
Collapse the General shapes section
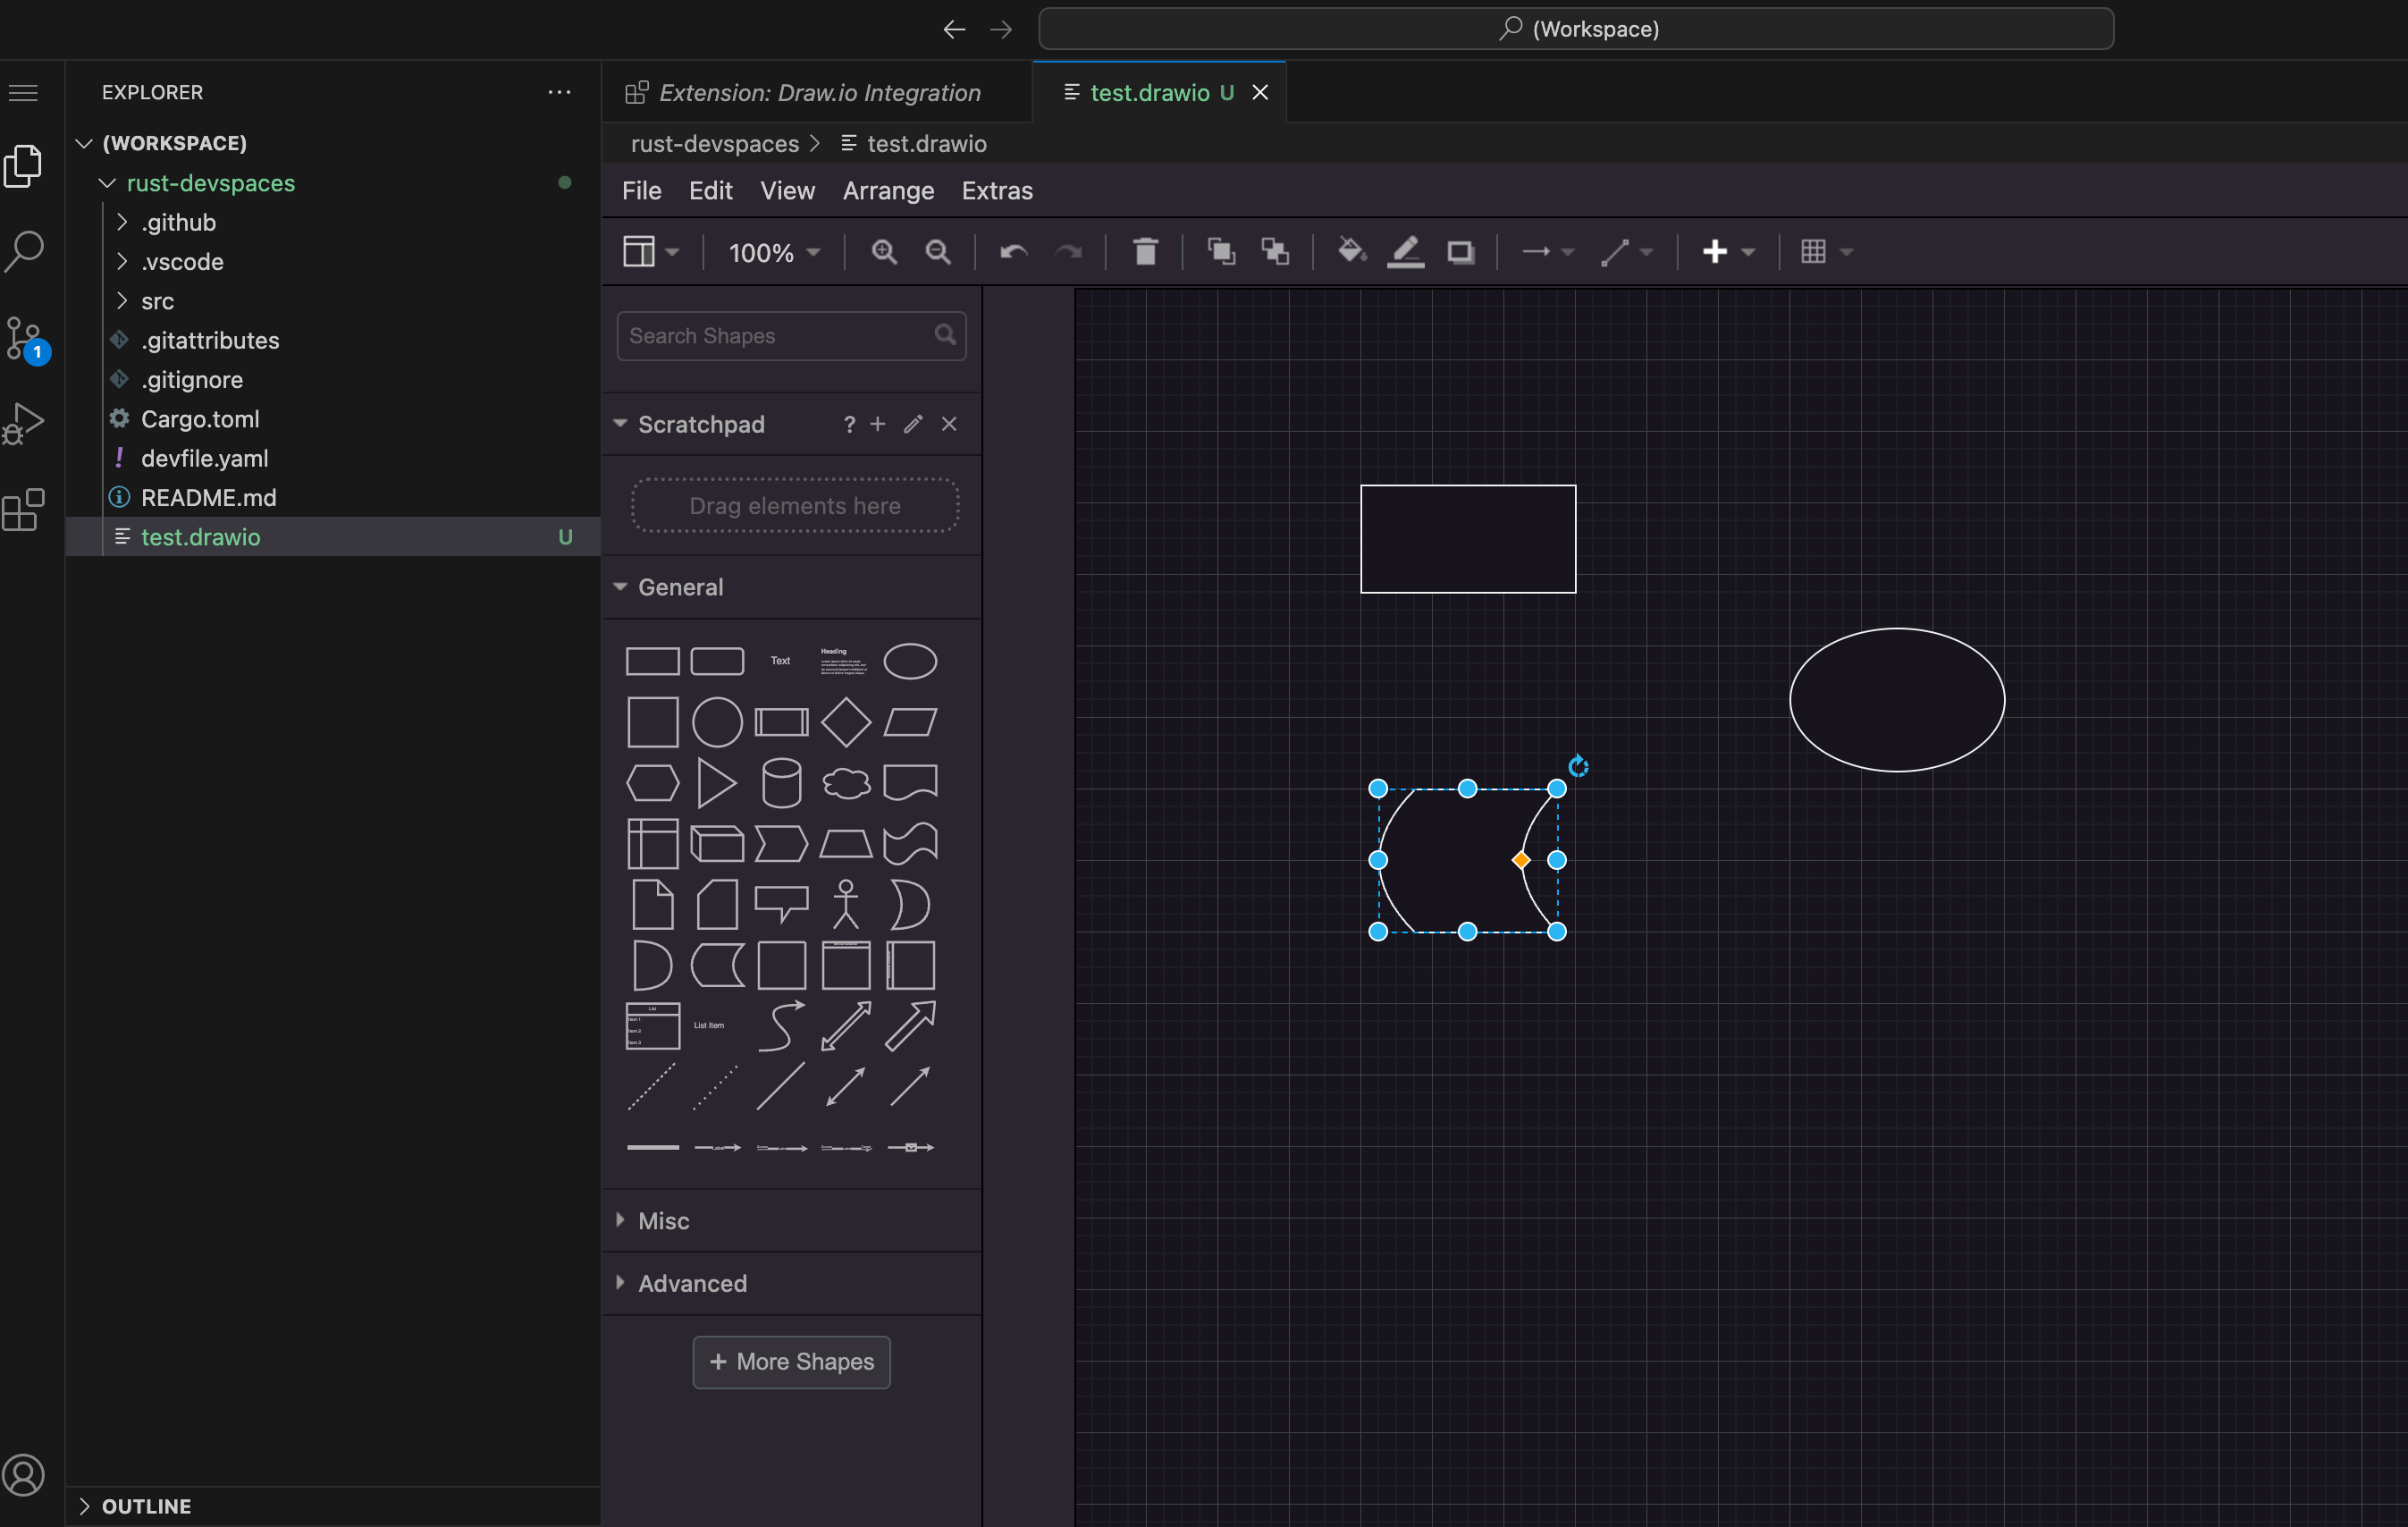(792, 587)
